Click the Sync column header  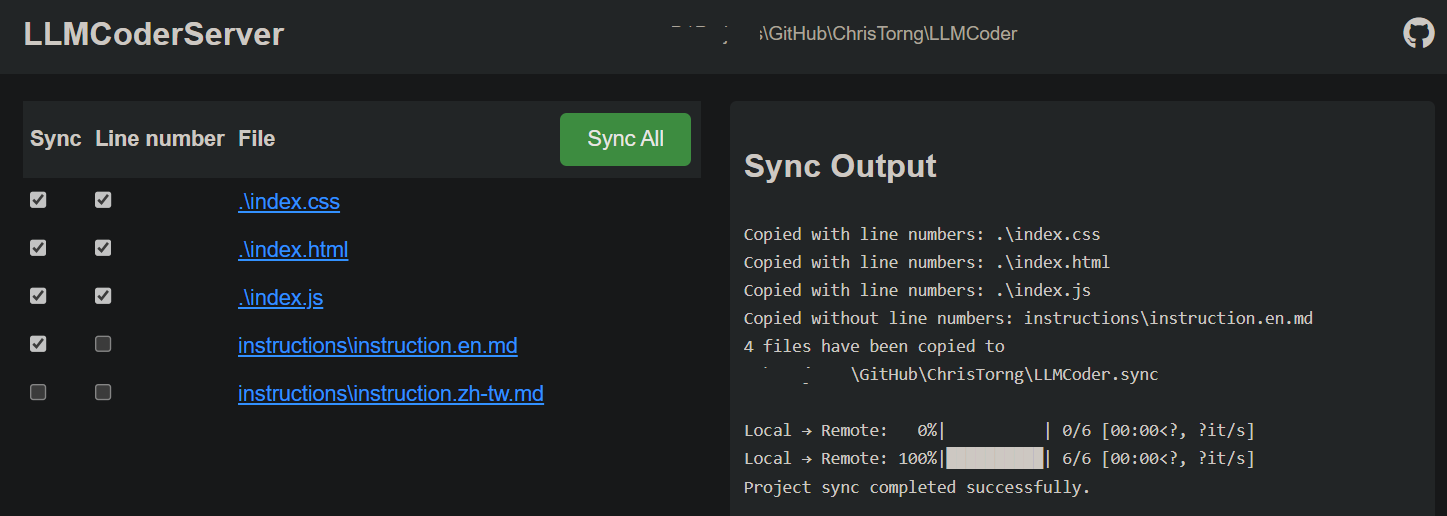coord(56,139)
